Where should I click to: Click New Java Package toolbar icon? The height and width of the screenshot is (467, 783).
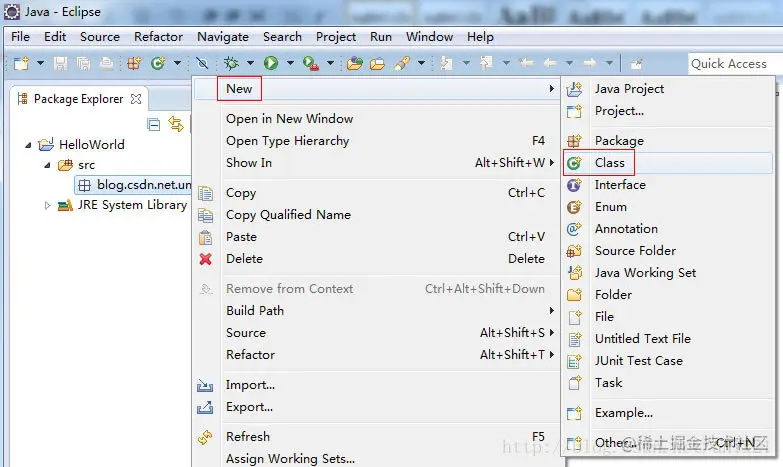[134, 63]
